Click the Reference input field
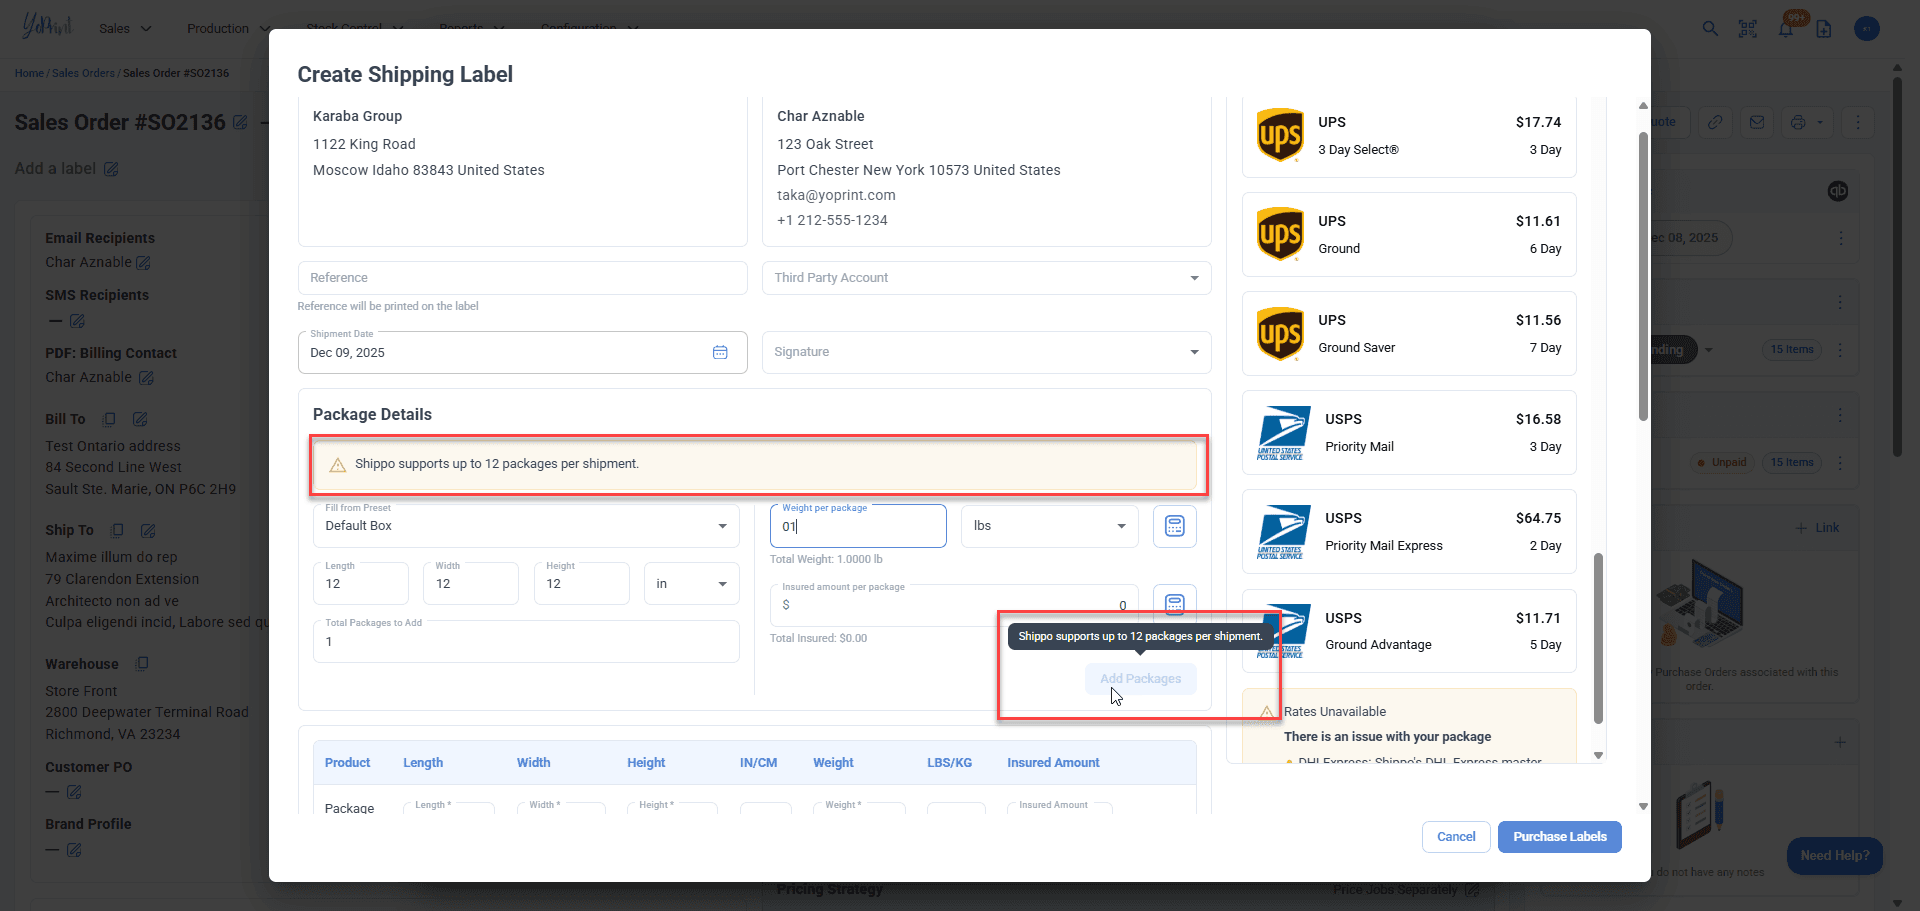The image size is (1920, 911). 522,278
